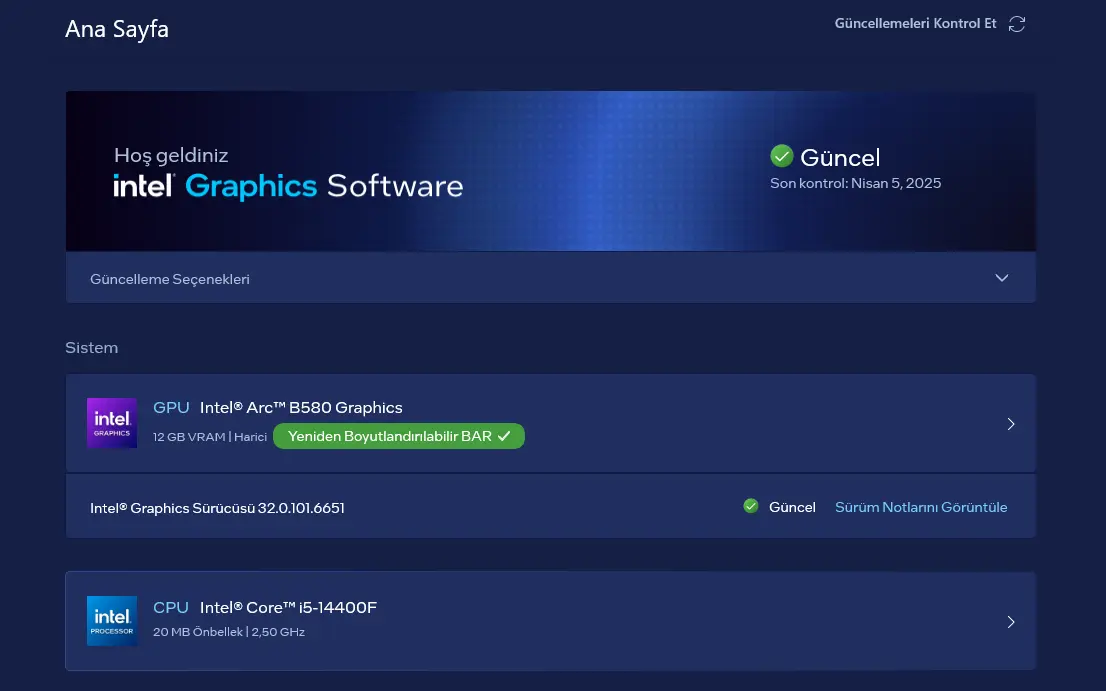Click the Intel Processor blue logo
1106x691 pixels.
111,620
